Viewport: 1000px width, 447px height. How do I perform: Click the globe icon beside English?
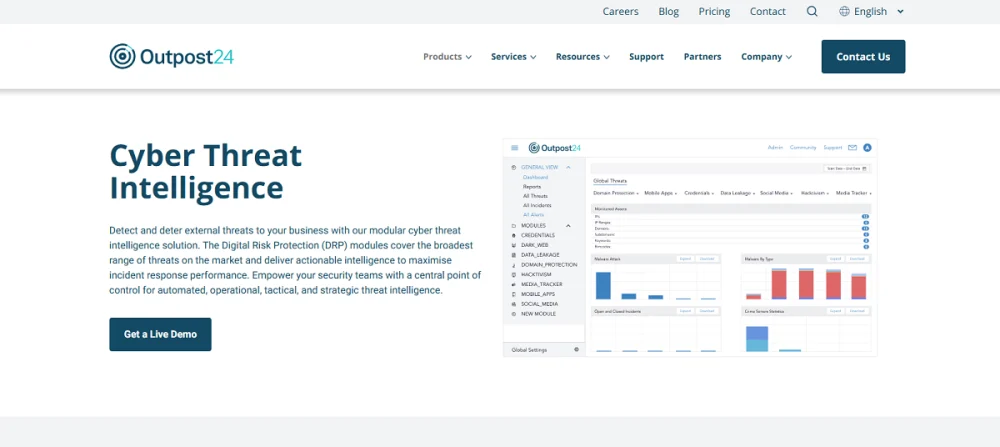pos(844,12)
